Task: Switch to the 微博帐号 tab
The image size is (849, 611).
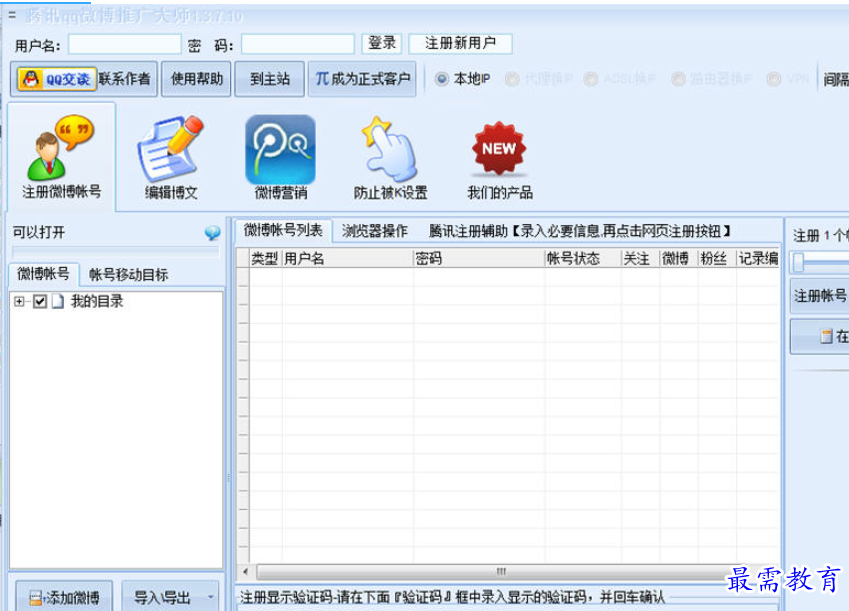Action: coord(43,274)
